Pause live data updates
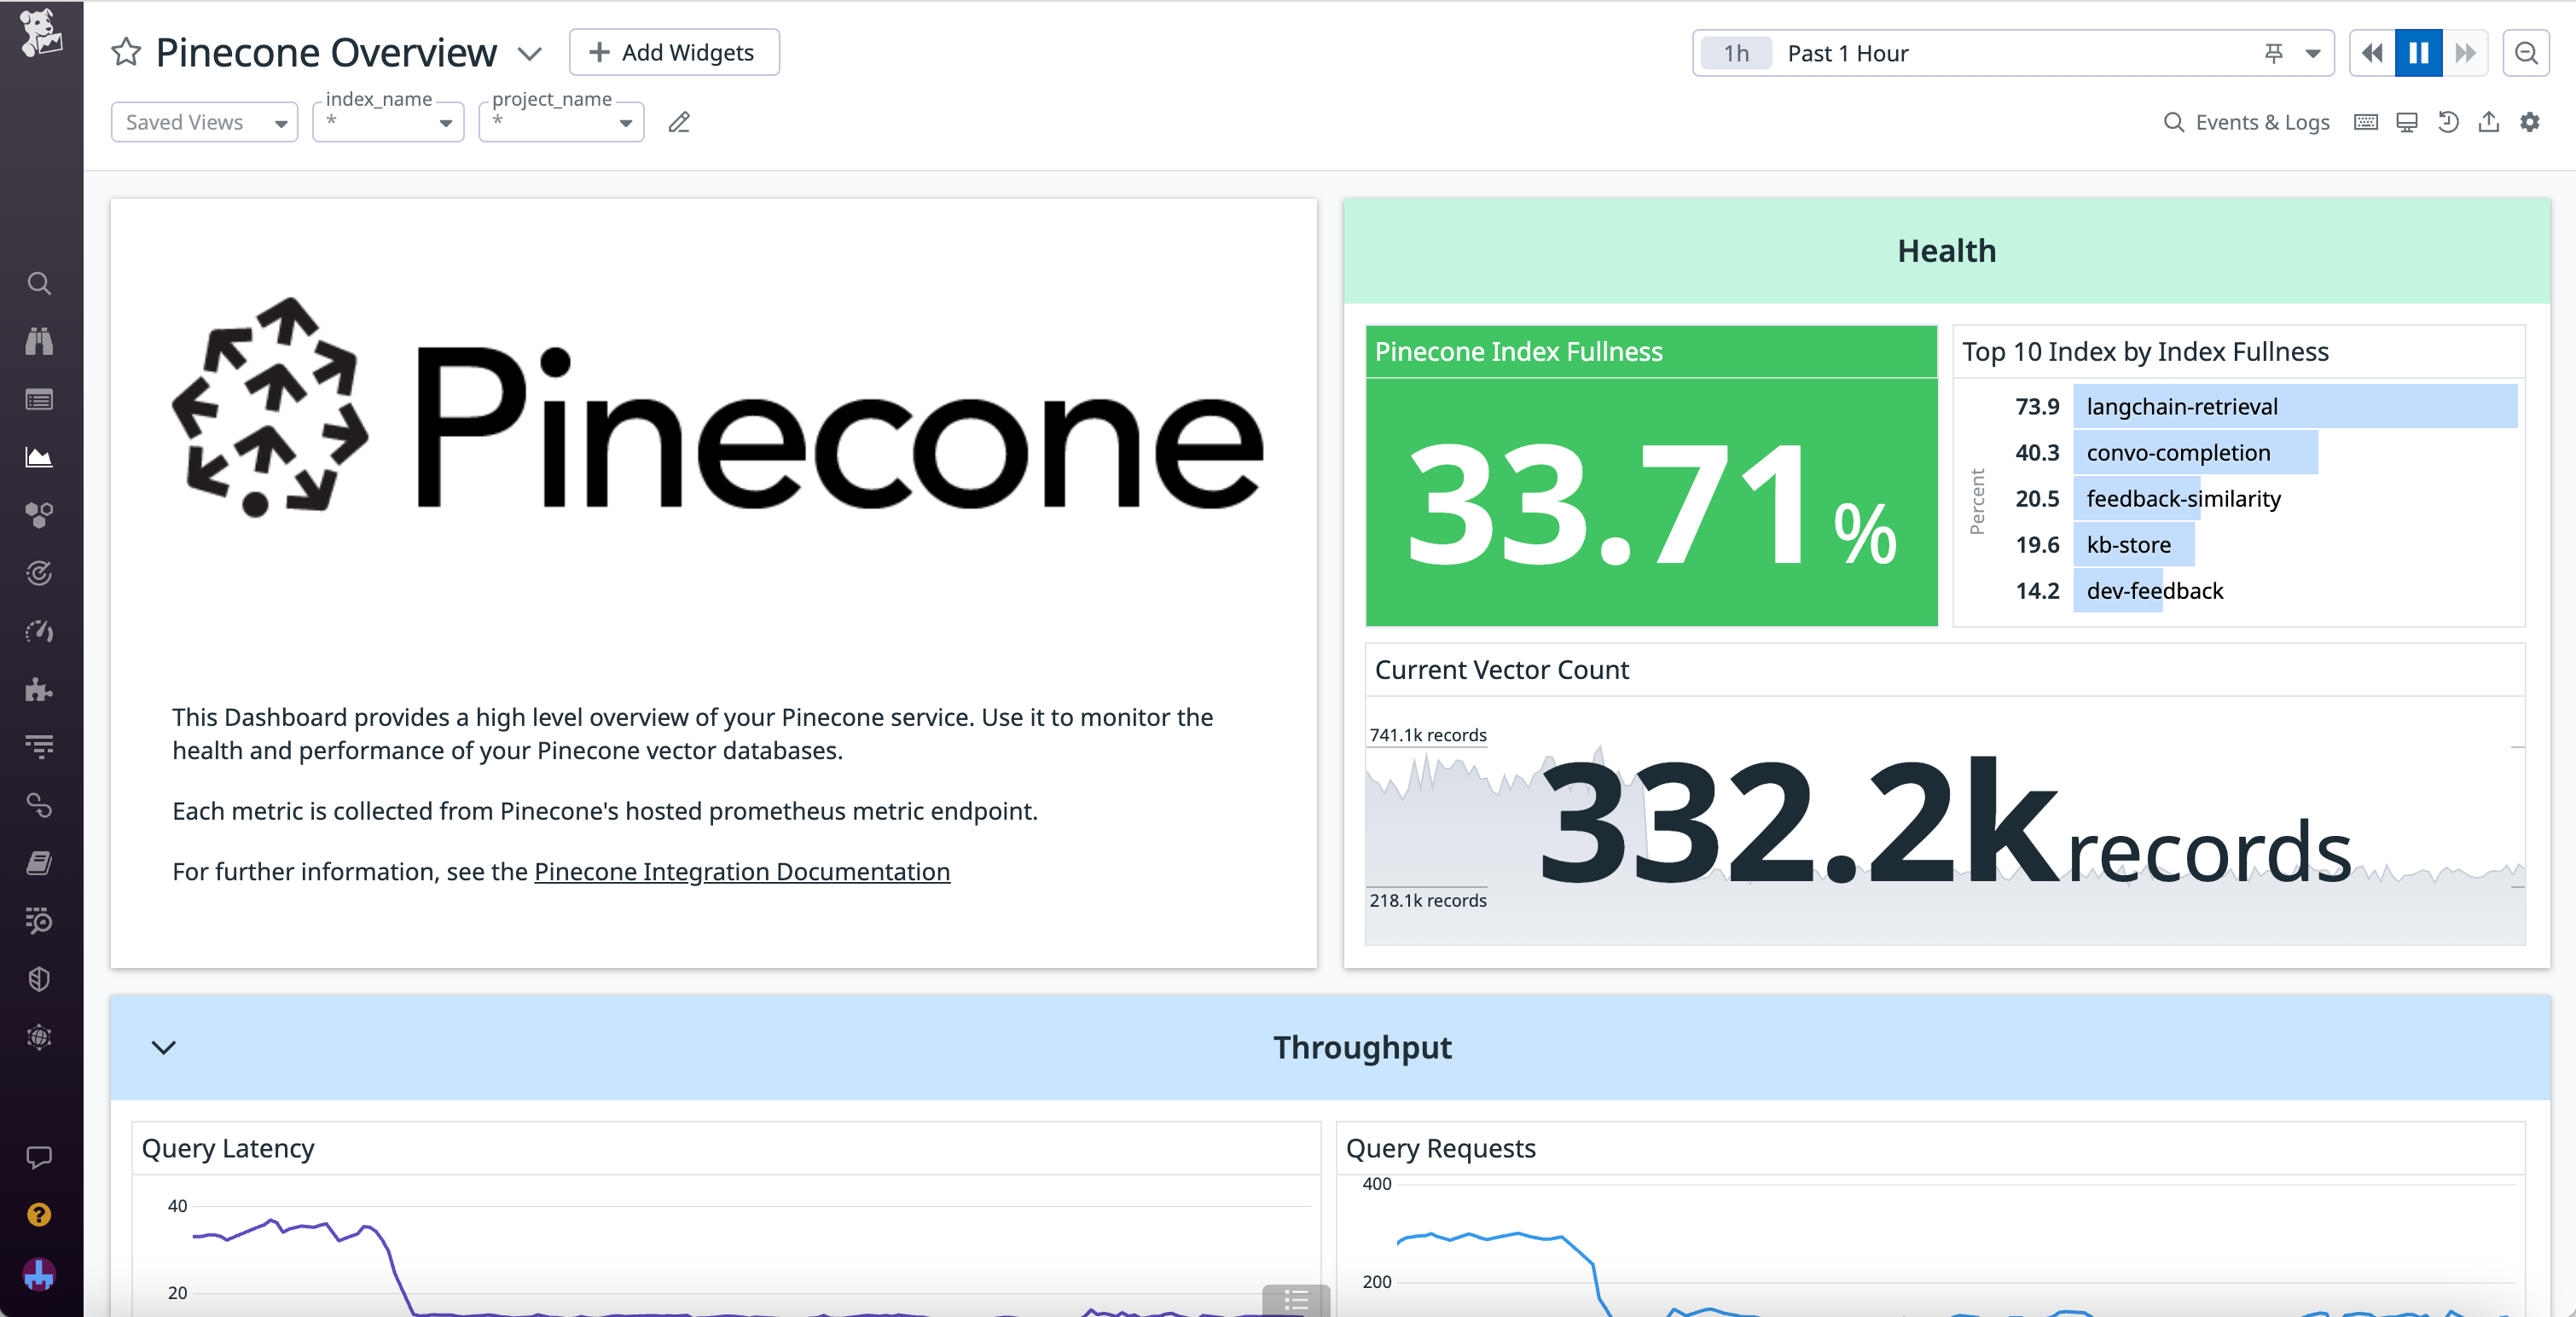The width and height of the screenshot is (2576, 1317). coord(2418,53)
